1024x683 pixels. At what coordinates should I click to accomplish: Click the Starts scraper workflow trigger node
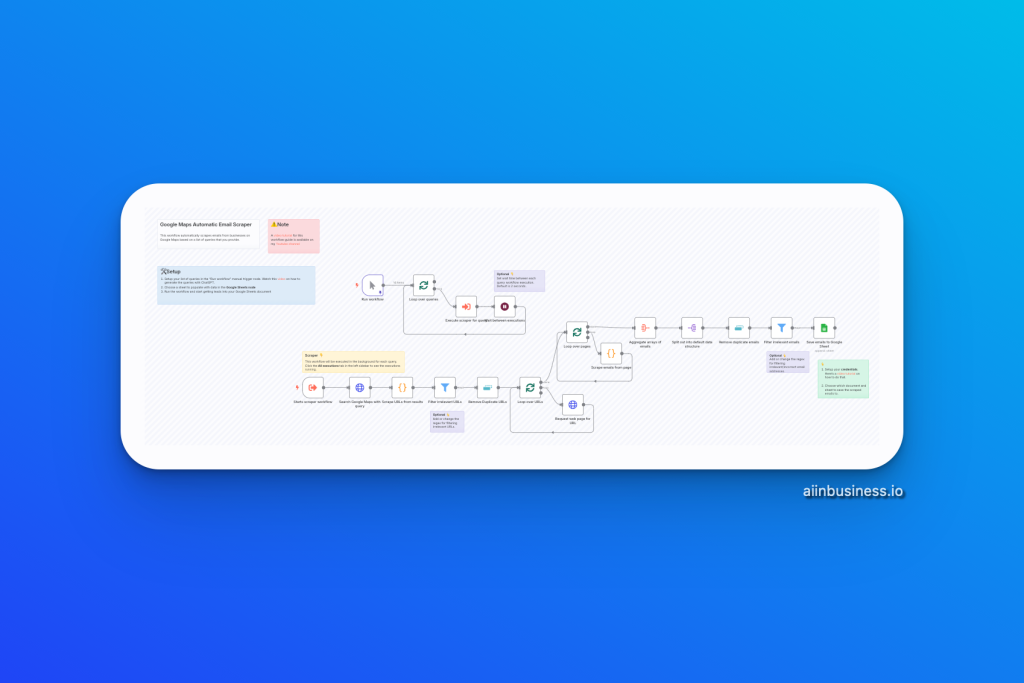click(313, 387)
